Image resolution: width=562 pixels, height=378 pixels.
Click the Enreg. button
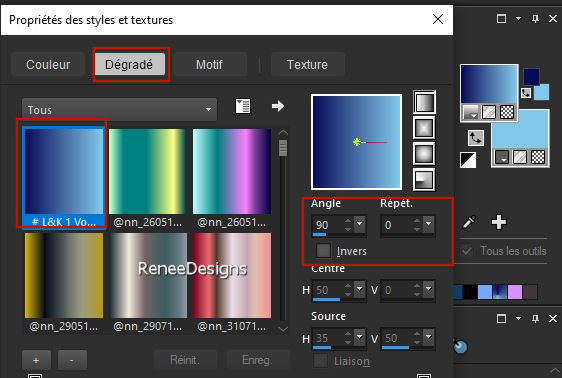257,360
